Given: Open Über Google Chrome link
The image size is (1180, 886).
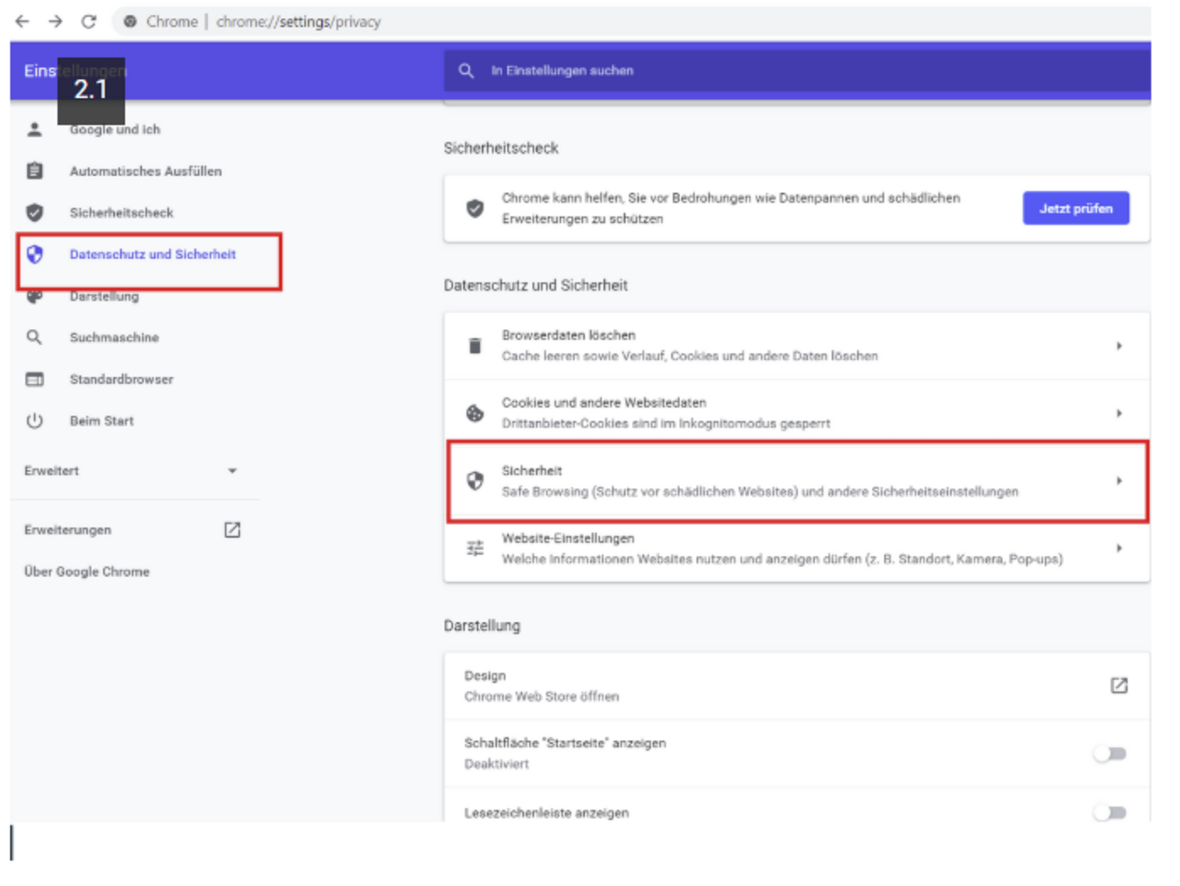Looking at the screenshot, I should pos(87,572).
